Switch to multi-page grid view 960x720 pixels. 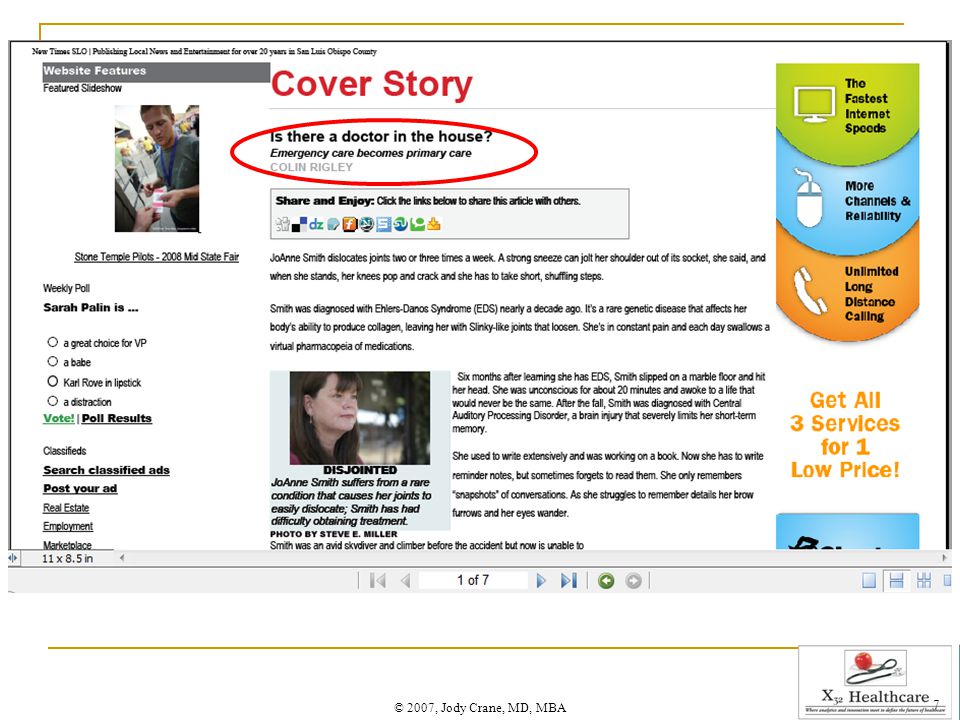click(924, 580)
